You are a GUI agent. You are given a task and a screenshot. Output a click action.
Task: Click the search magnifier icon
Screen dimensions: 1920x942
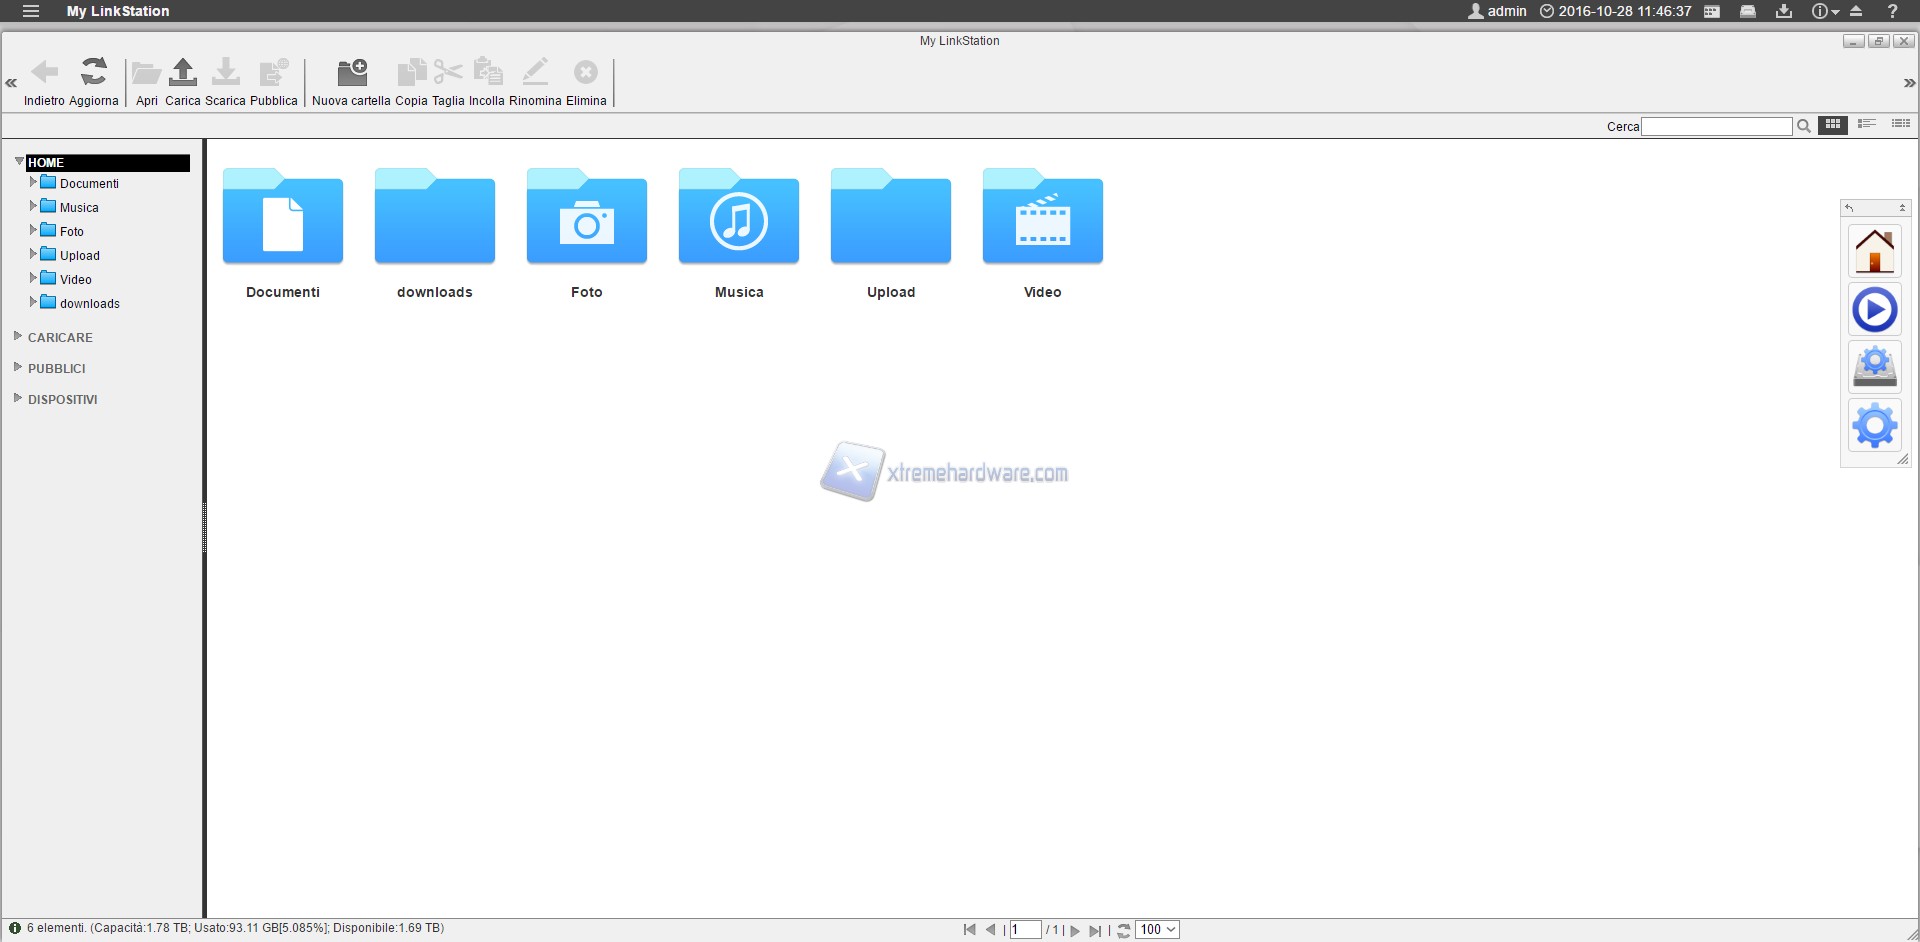1804,126
